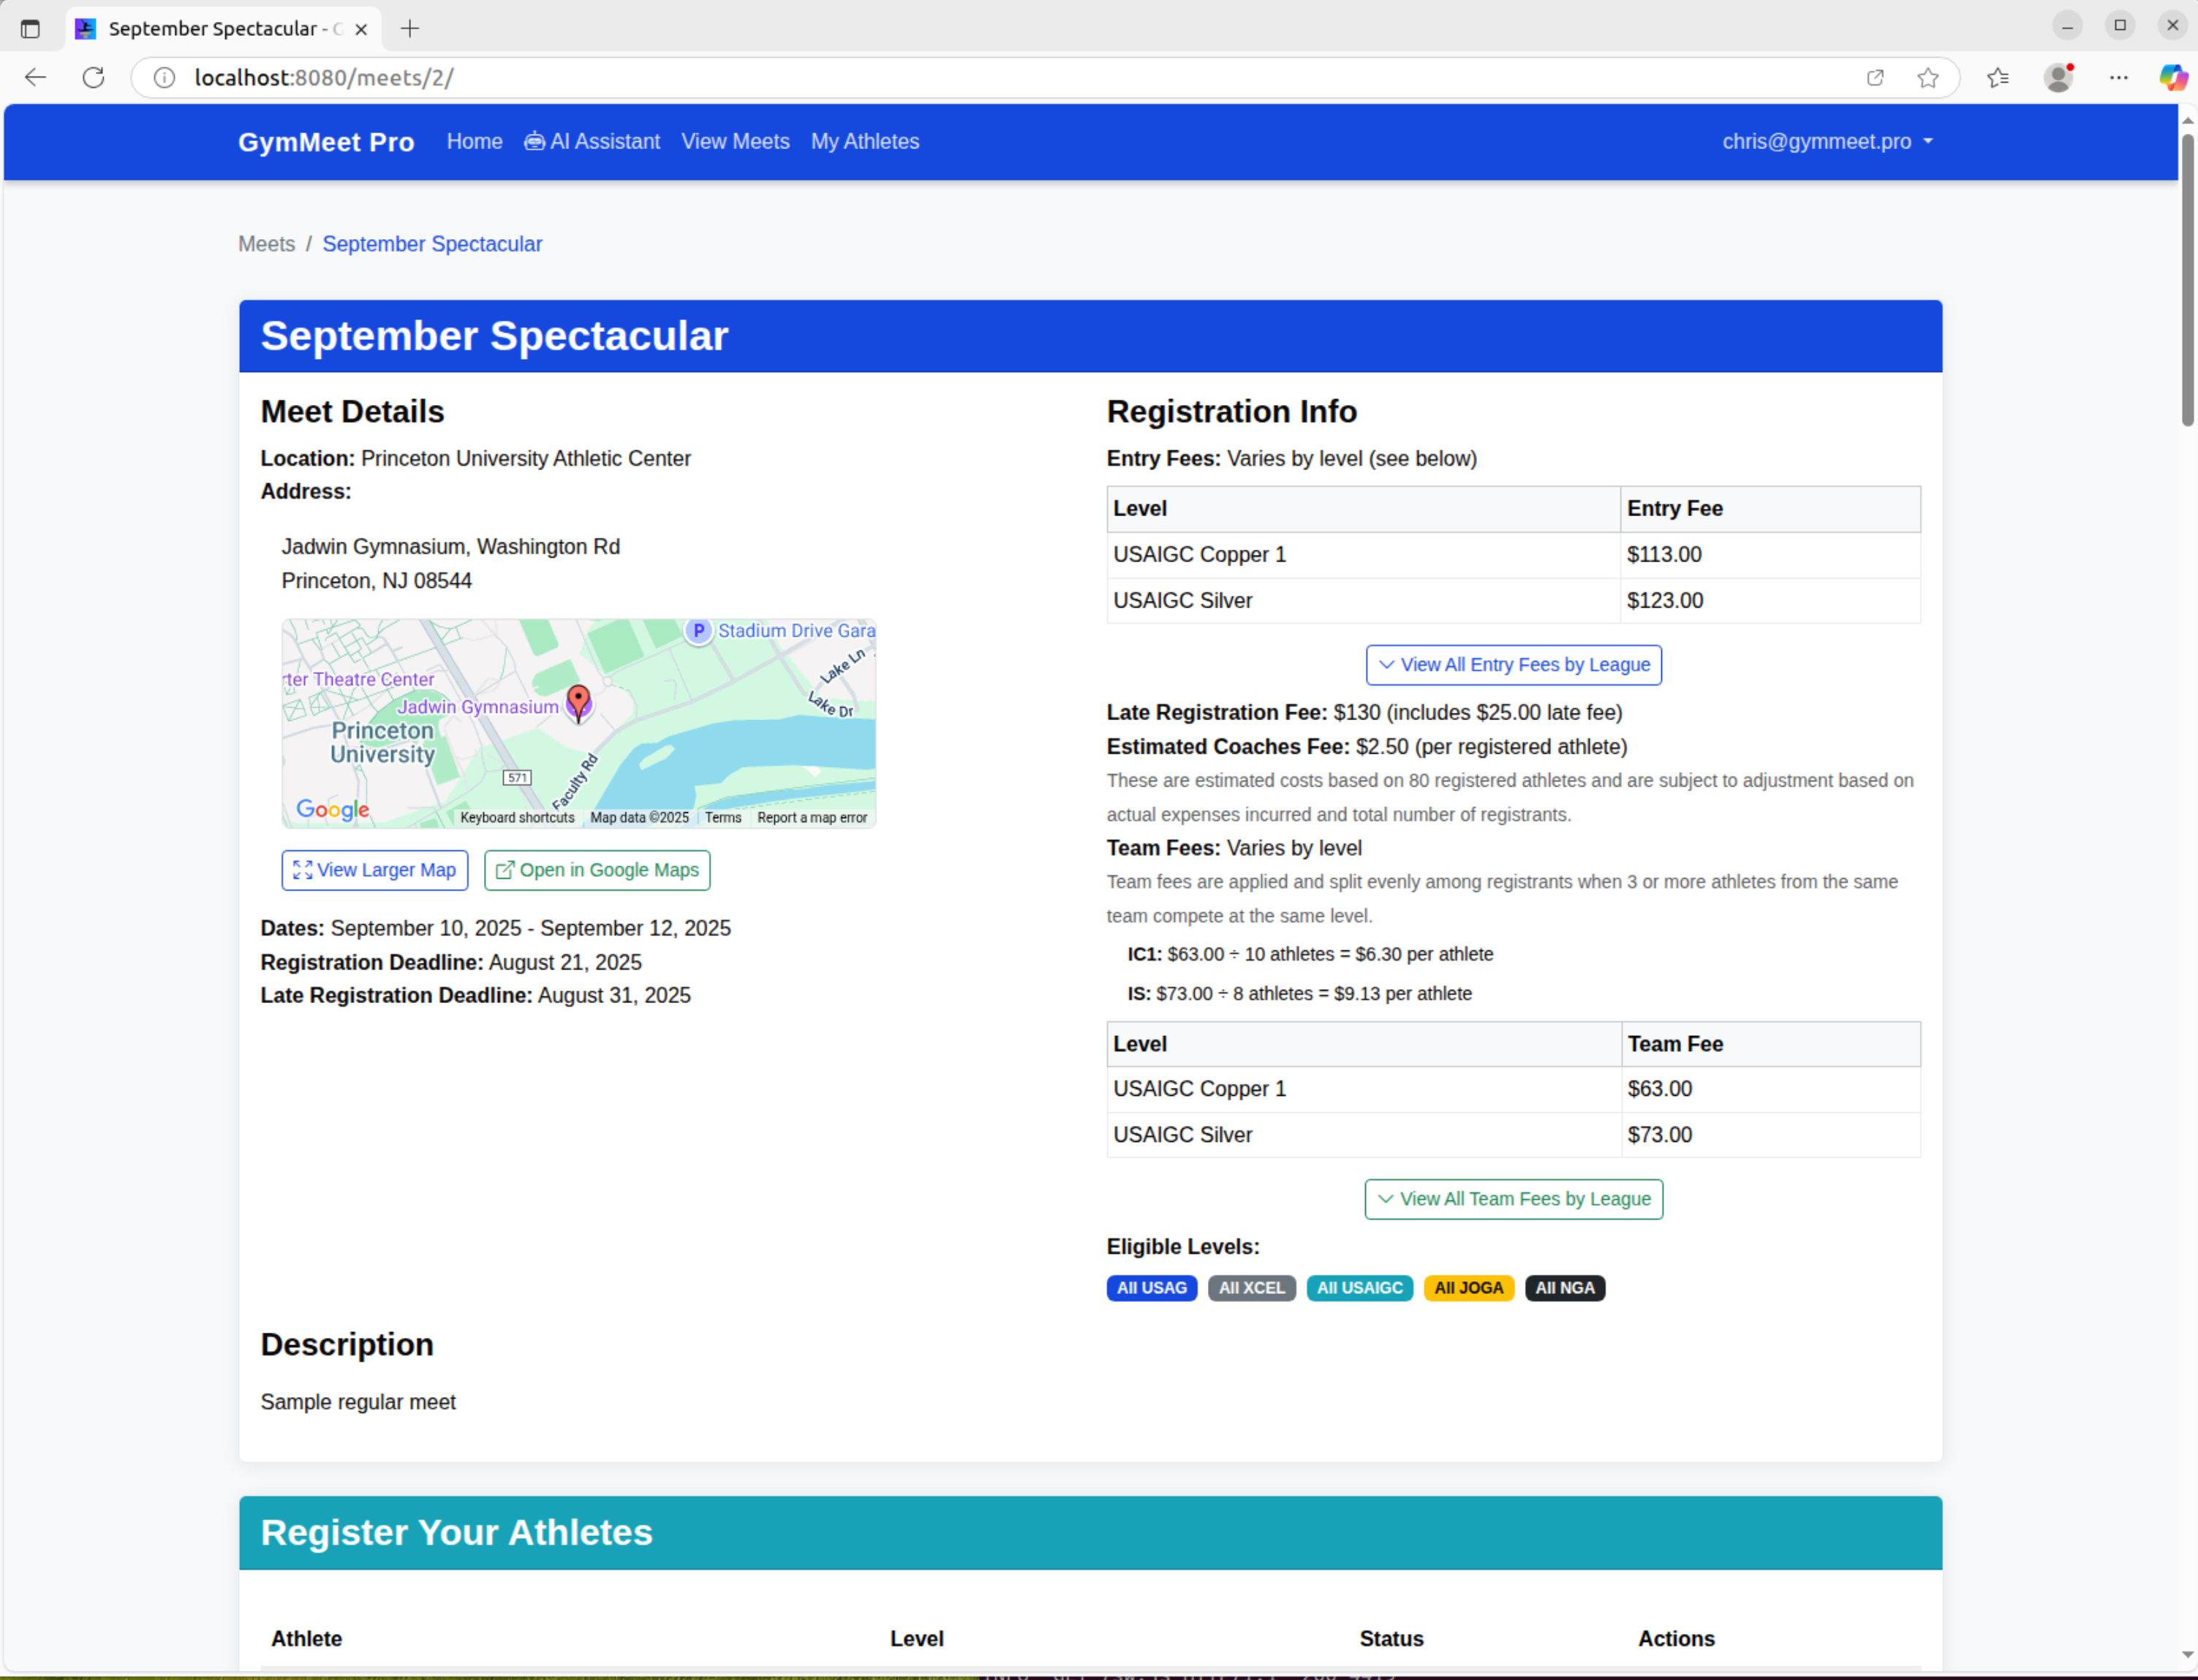Click the $113.00 entry fee cell

[x=1769, y=555]
